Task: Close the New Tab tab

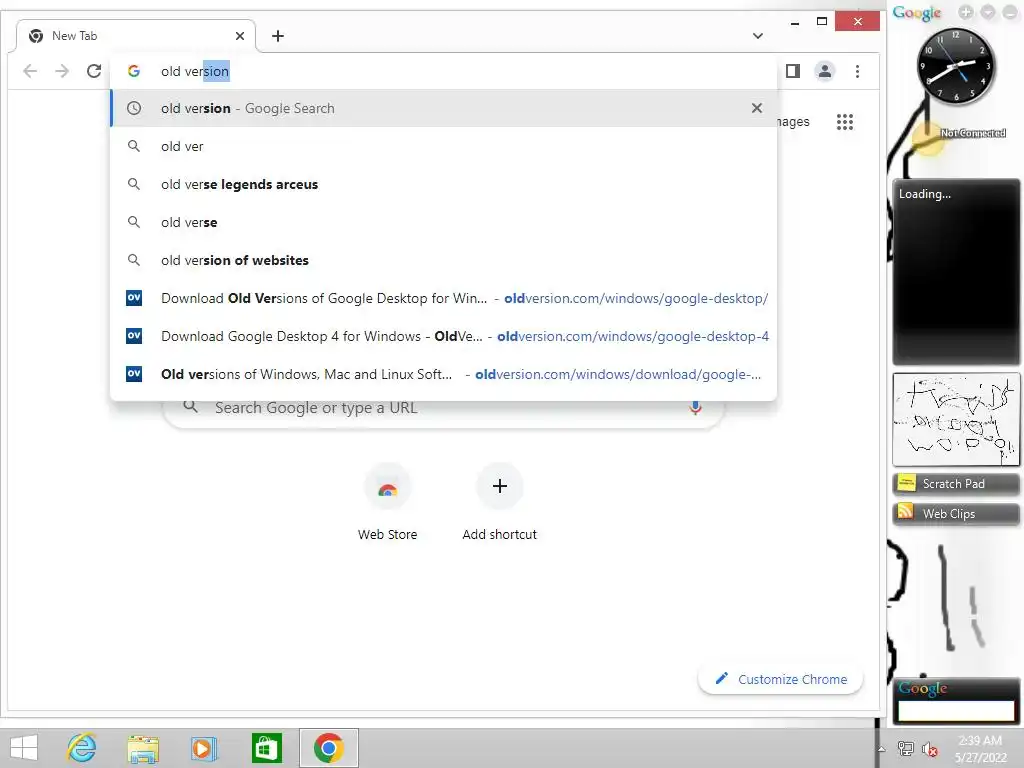Action: tap(240, 36)
